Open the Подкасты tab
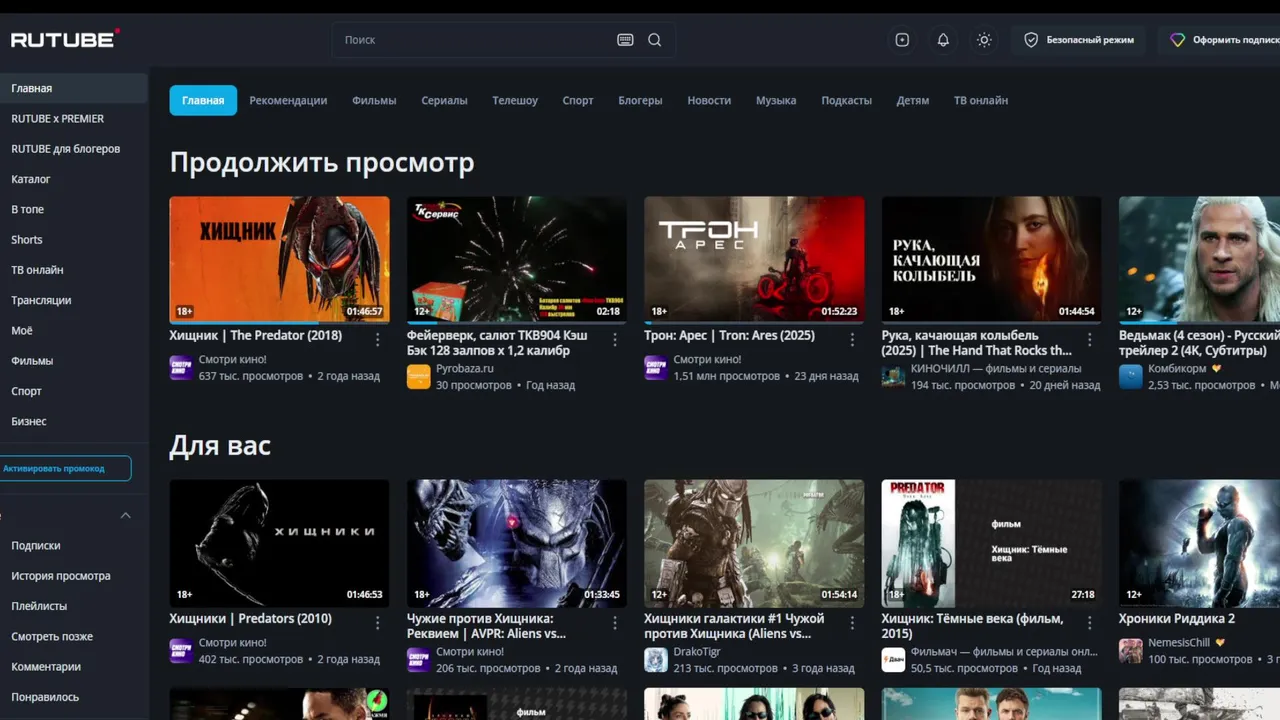This screenshot has height=720, width=1280. tap(846, 100)
